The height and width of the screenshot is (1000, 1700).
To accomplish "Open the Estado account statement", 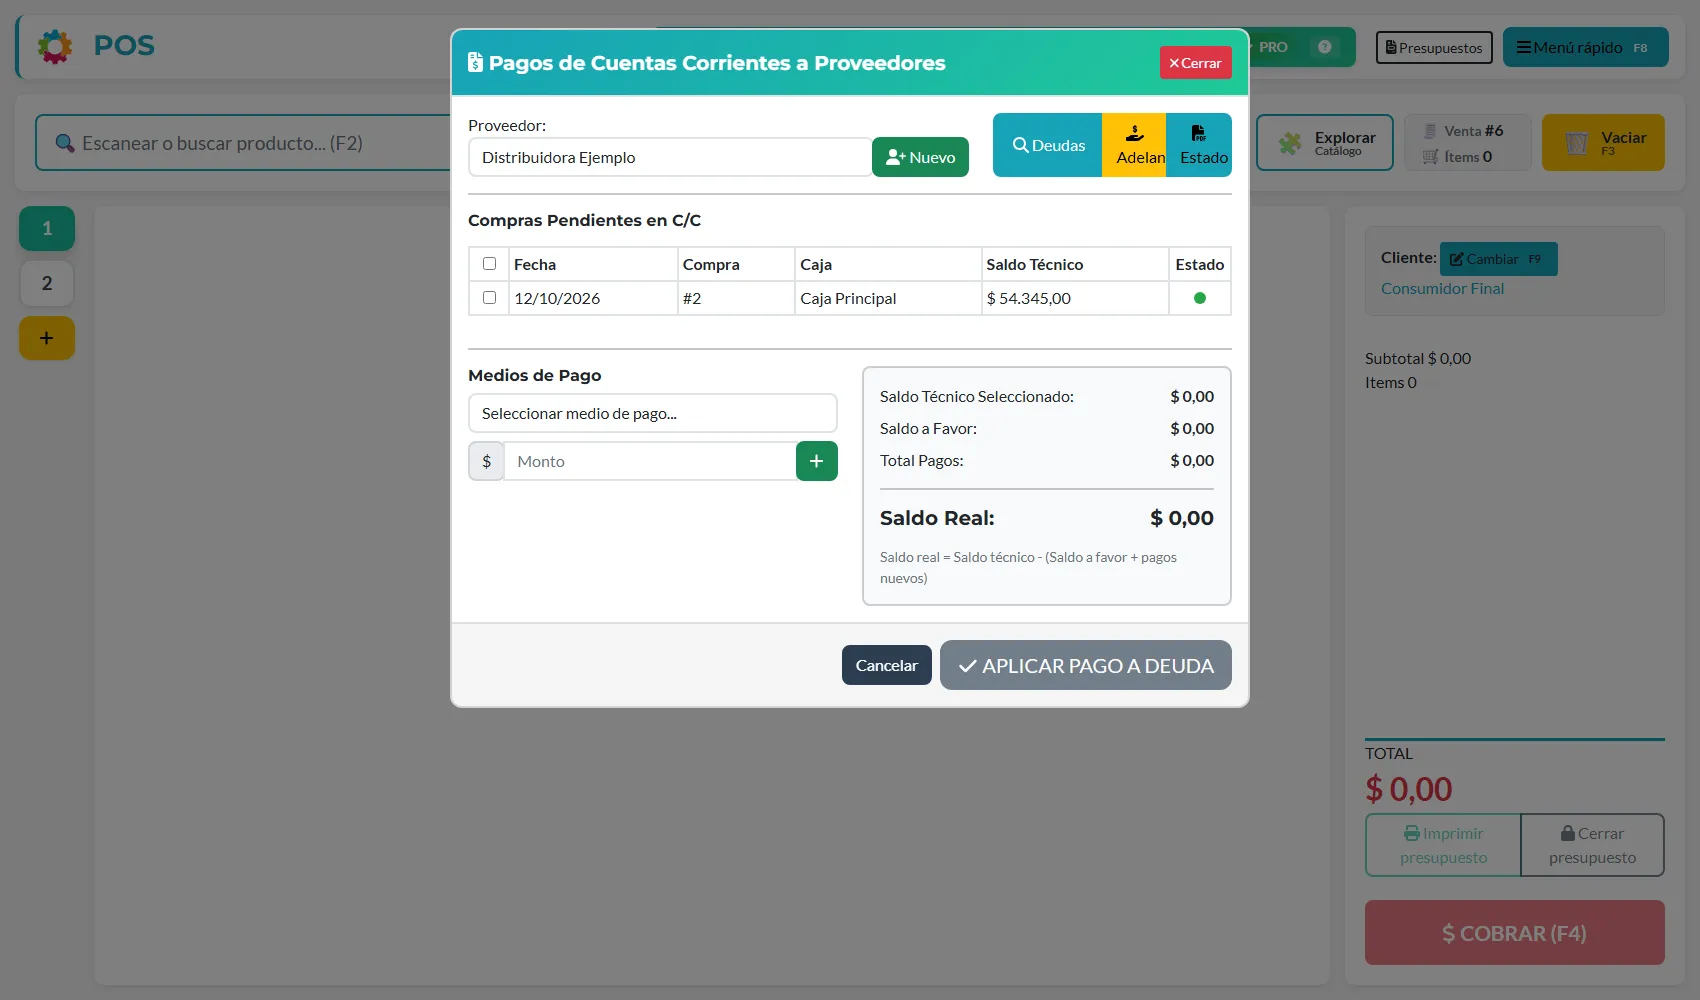I will (1199, 145).
